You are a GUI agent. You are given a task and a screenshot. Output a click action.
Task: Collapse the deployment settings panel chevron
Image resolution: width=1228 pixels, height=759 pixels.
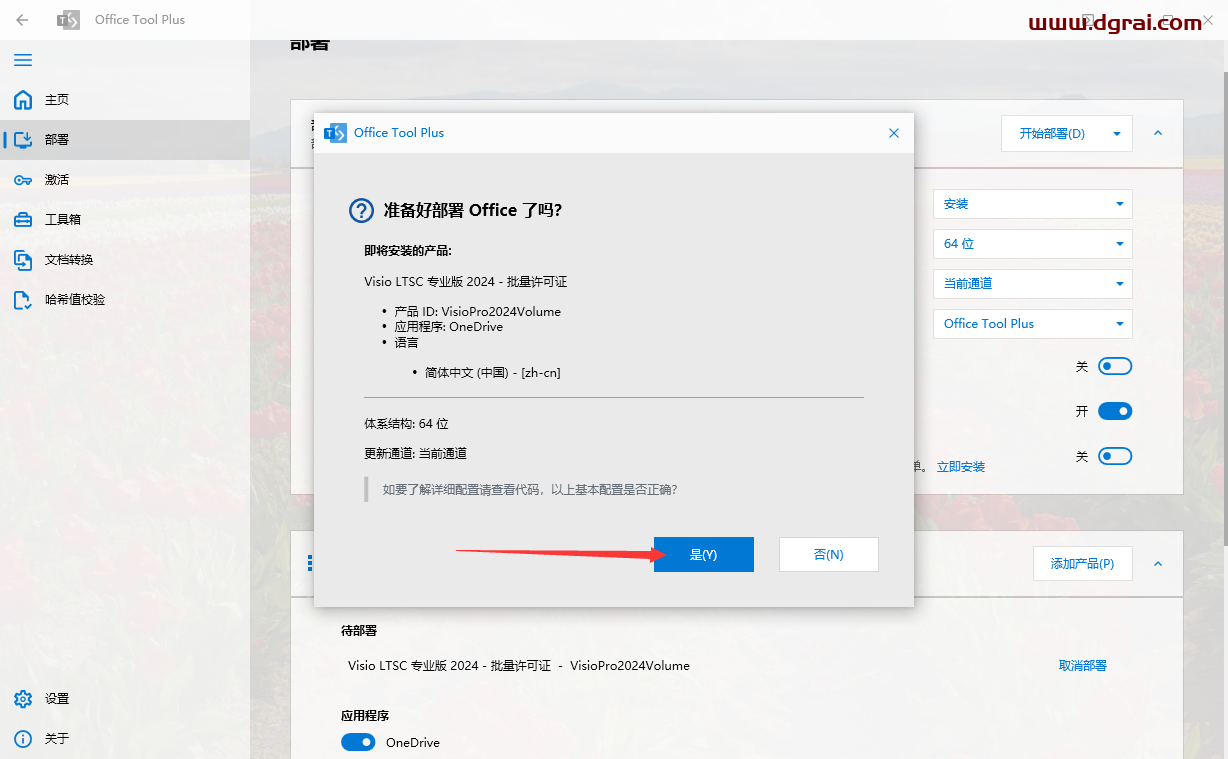(x=1158, y=133)
